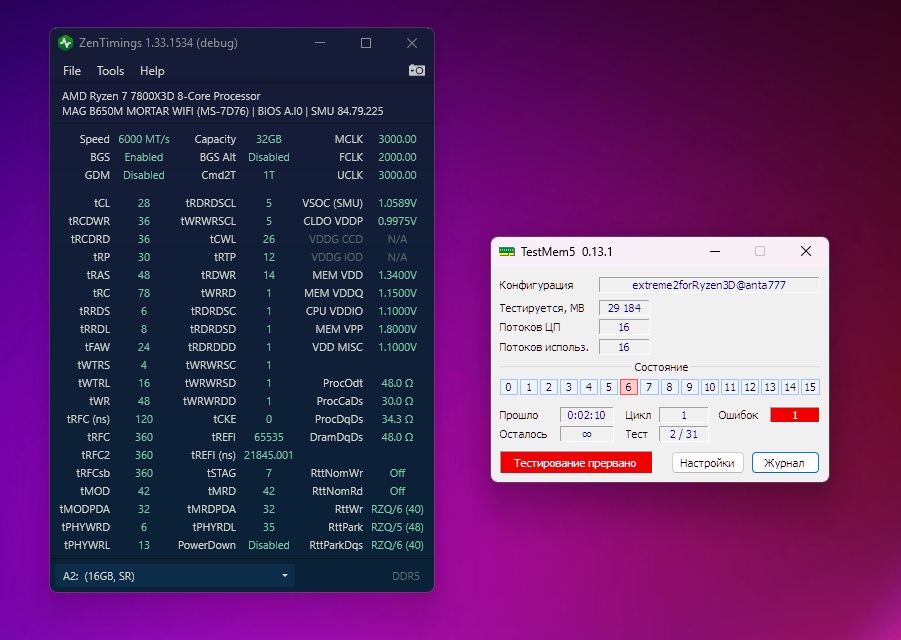The image size is (901, 640).
Task: Click thread status box 15
Action: tap(810, 387)
